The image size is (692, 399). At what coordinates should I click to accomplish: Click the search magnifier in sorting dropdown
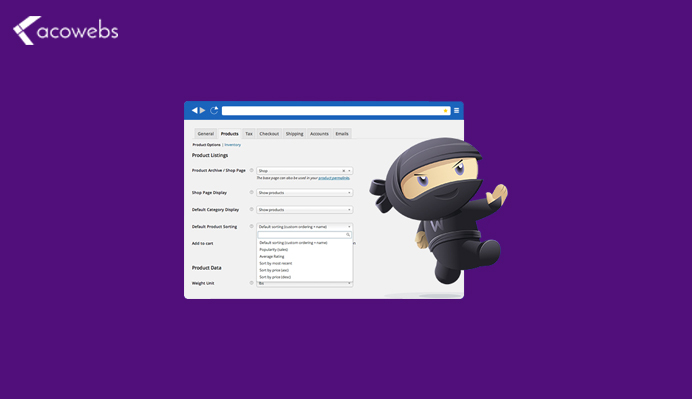[348, 235]
